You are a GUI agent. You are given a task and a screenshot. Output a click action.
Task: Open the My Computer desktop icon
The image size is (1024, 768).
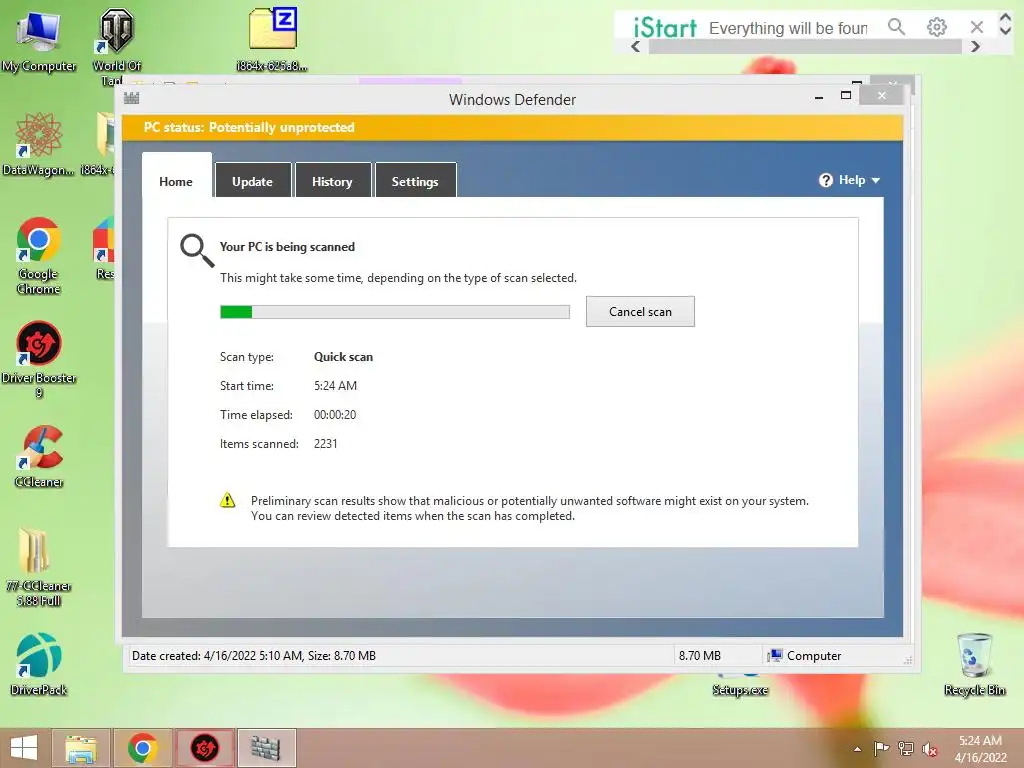click(x=39, y=42)
